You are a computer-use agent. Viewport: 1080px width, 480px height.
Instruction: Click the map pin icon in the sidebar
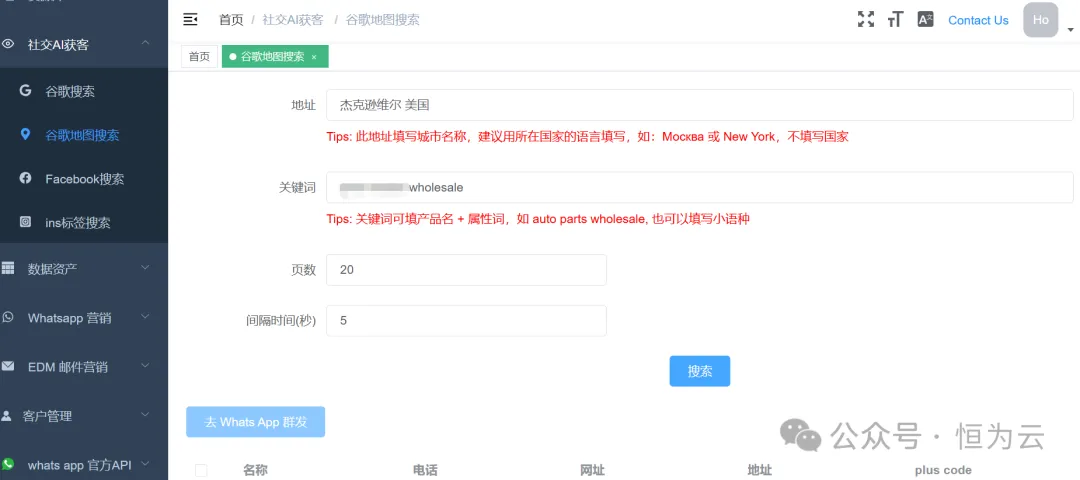coord(25,134)
